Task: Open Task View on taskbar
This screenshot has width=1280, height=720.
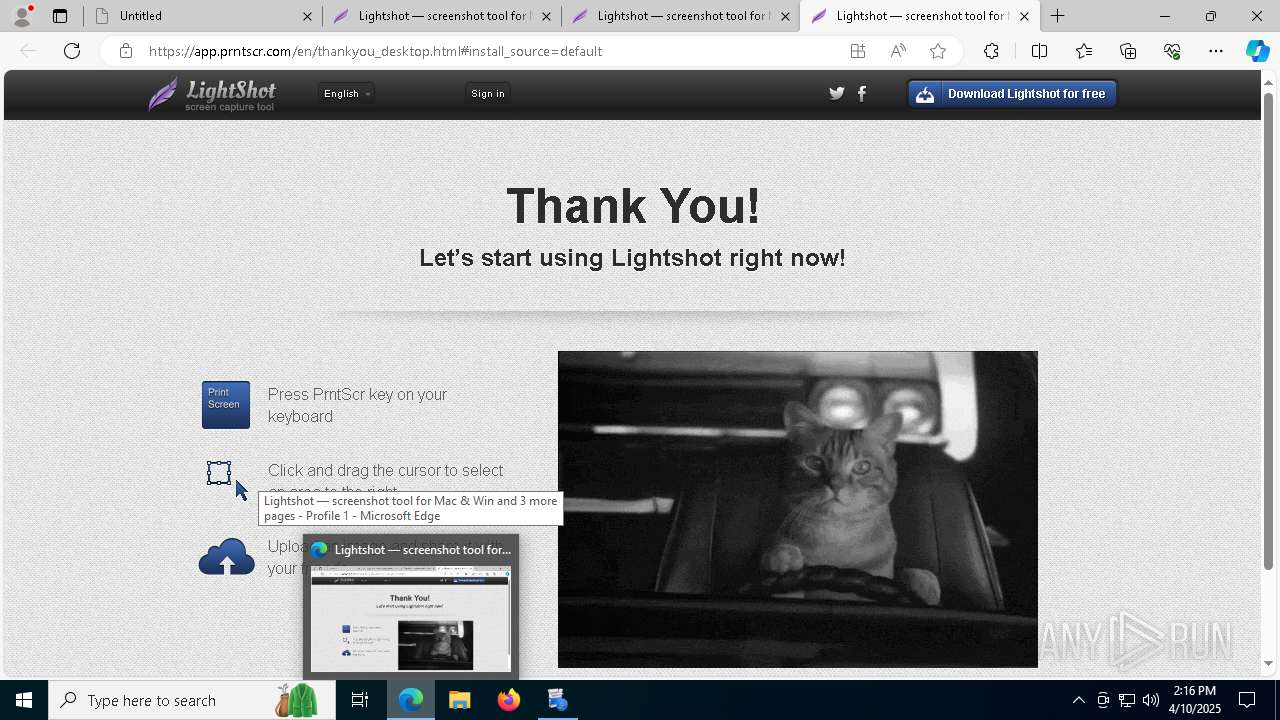Action: coord(360,700)
